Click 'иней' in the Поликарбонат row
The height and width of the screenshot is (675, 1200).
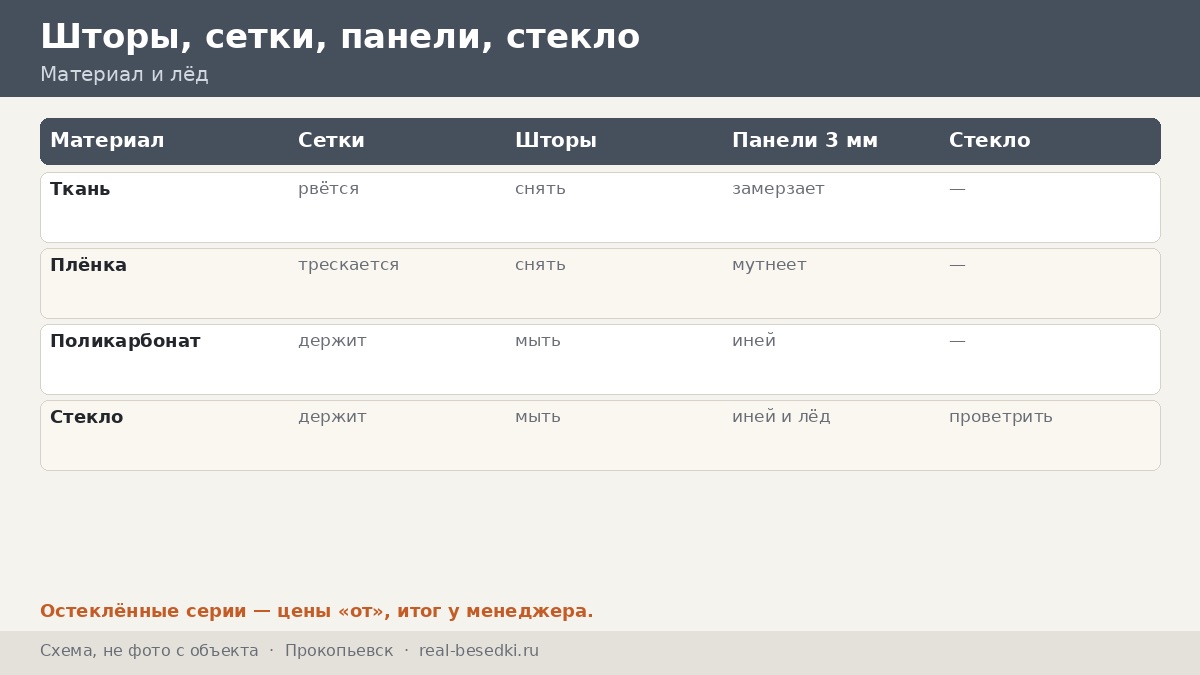tap(754, 341)
